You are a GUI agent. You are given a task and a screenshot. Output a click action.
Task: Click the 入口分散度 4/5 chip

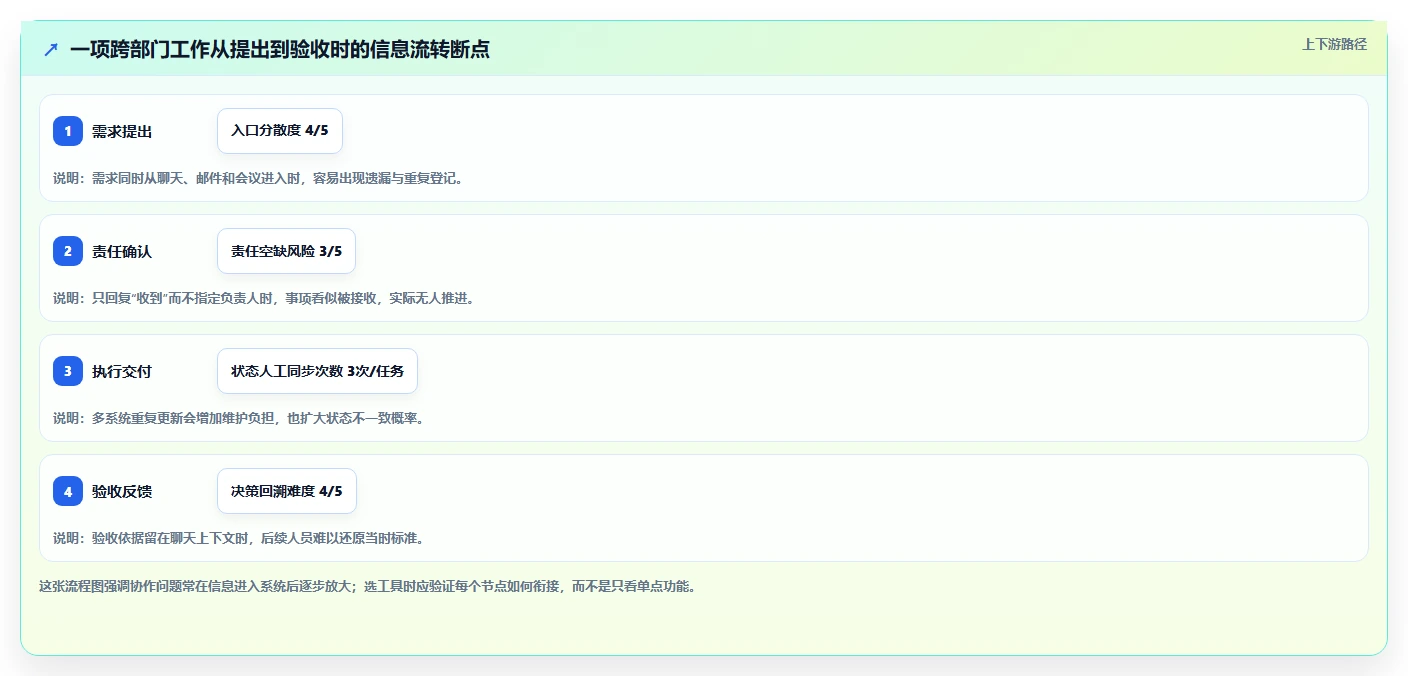pyautogui.click(x=280, y=131)
